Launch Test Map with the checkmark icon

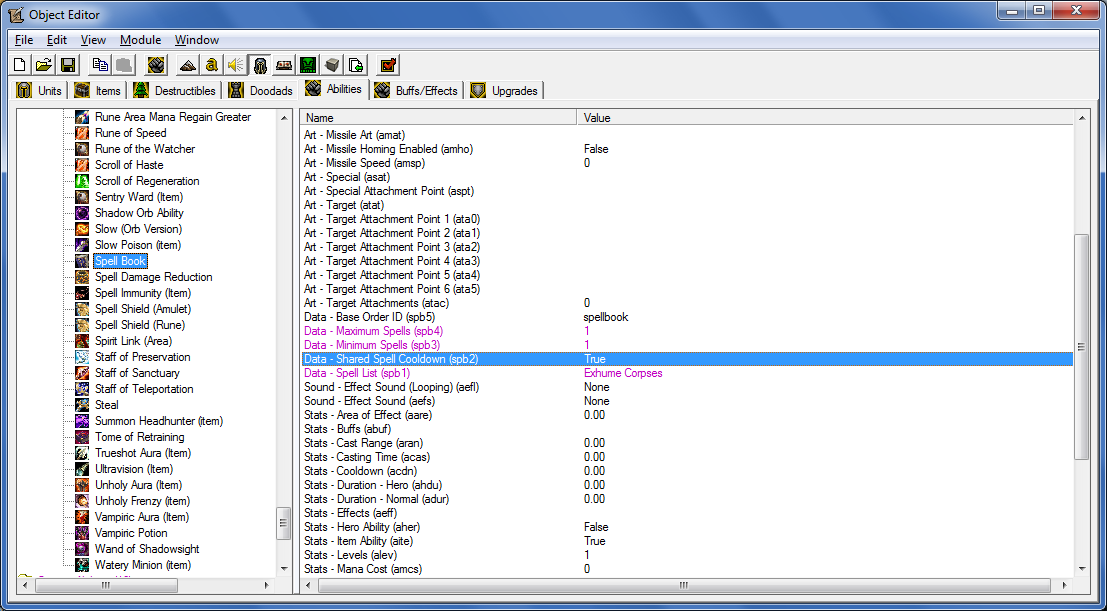click(388, 65)
